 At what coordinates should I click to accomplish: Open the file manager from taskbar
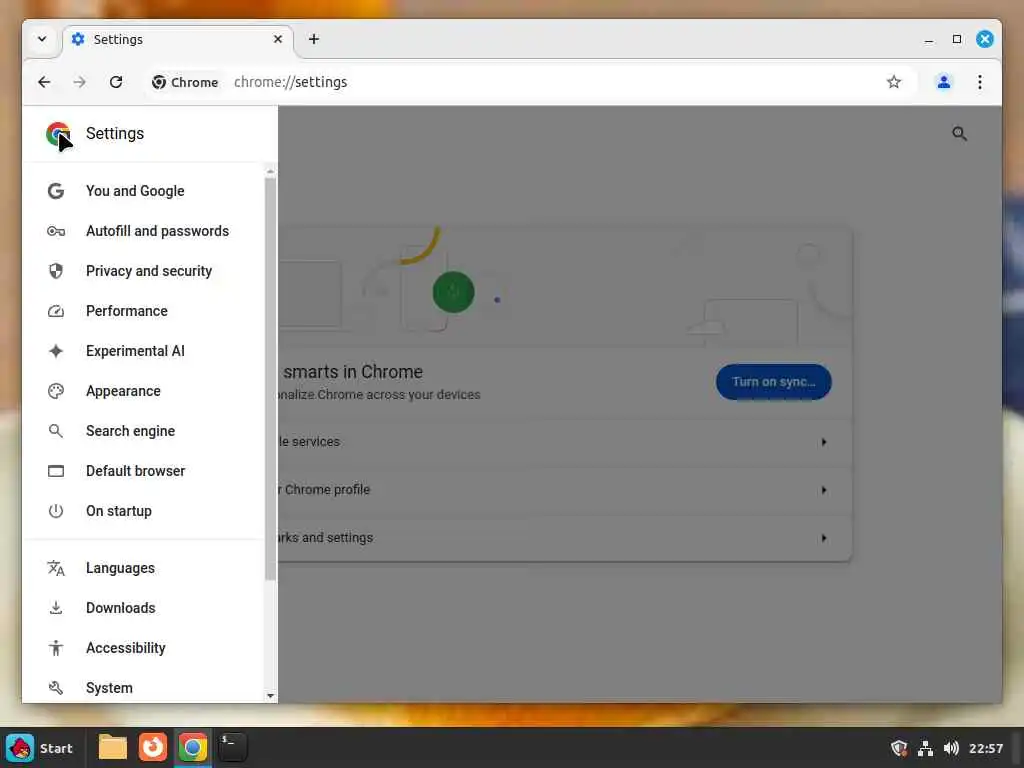(x=113, y=747)
